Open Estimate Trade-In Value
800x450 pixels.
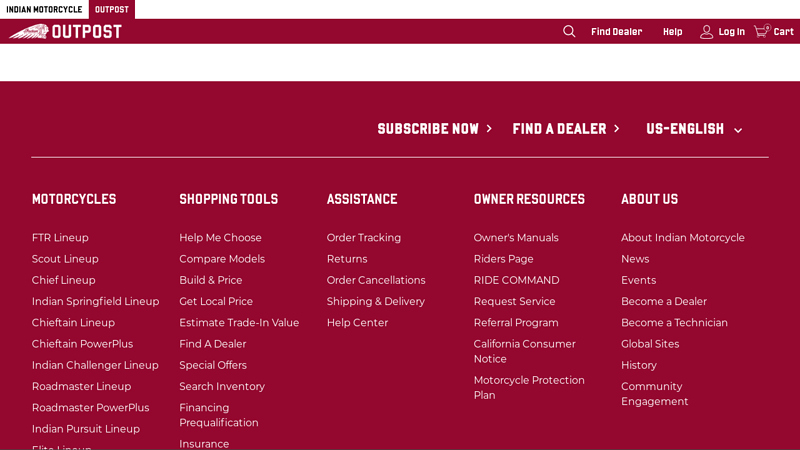click(239, 323)
